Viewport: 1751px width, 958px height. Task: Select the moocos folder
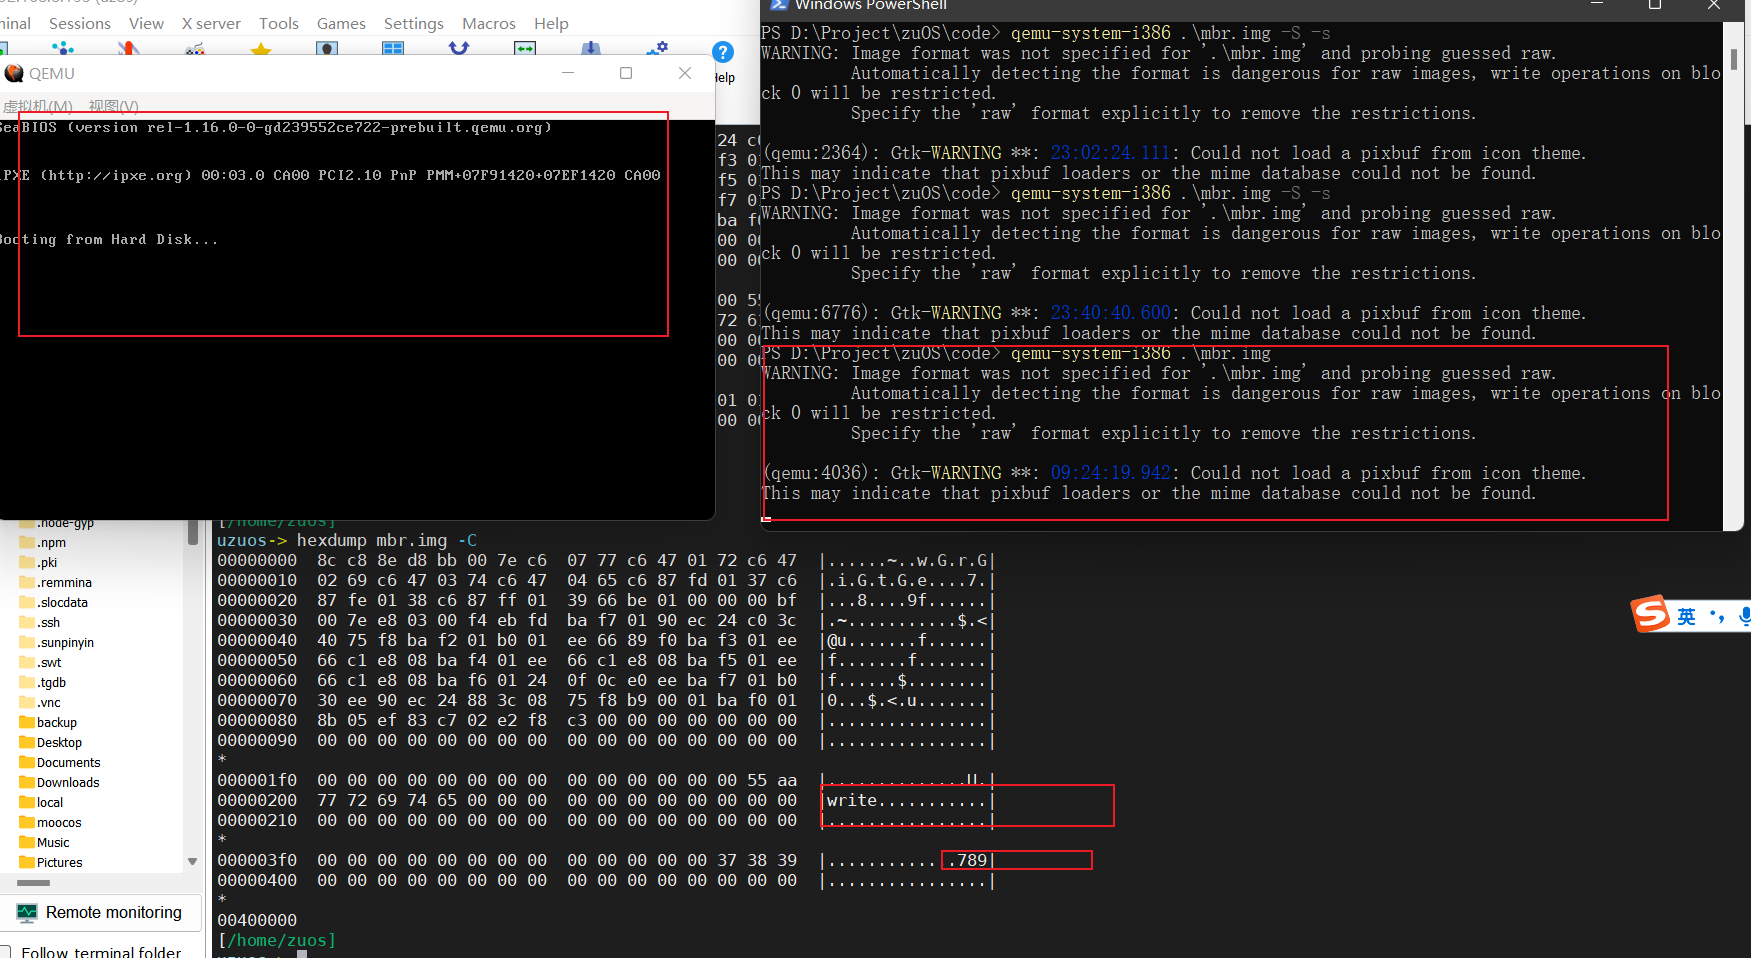point(51,823)
